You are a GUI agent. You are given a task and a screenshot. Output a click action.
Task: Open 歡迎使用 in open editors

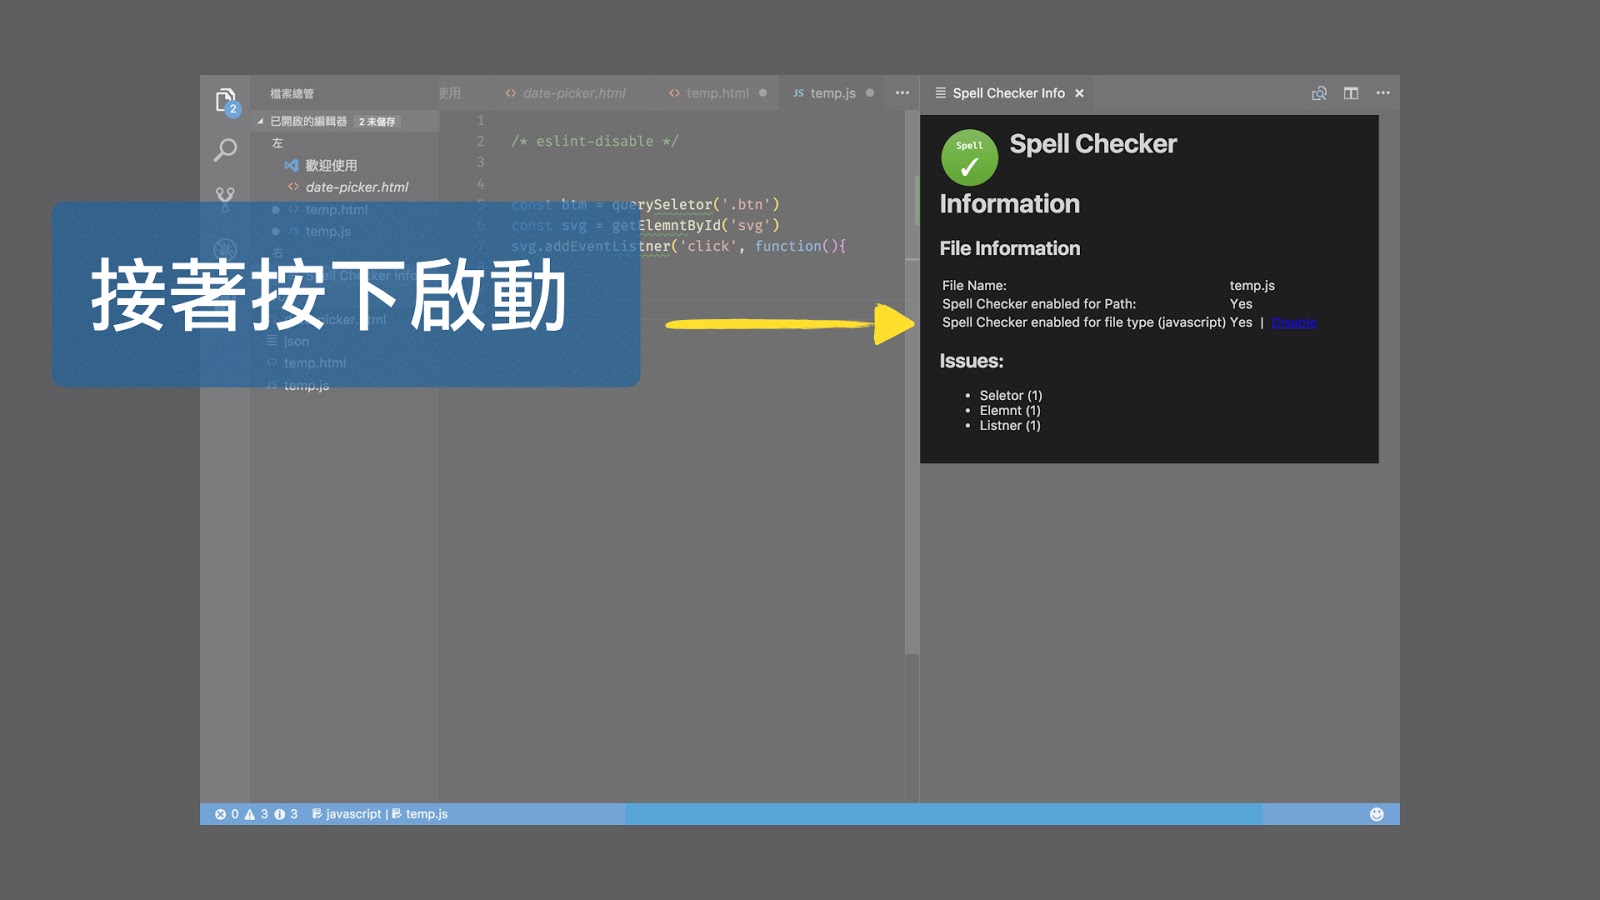pos(330,165)
